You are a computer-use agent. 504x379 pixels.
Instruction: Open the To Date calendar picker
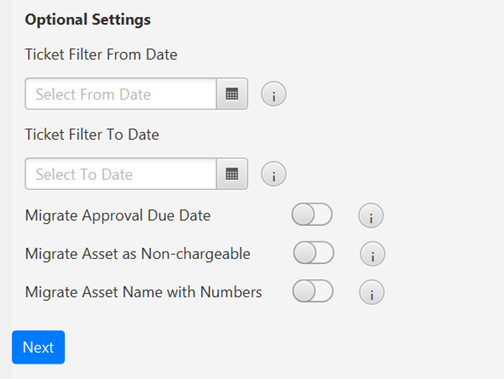pyautogui.click(x=232, y=174)
